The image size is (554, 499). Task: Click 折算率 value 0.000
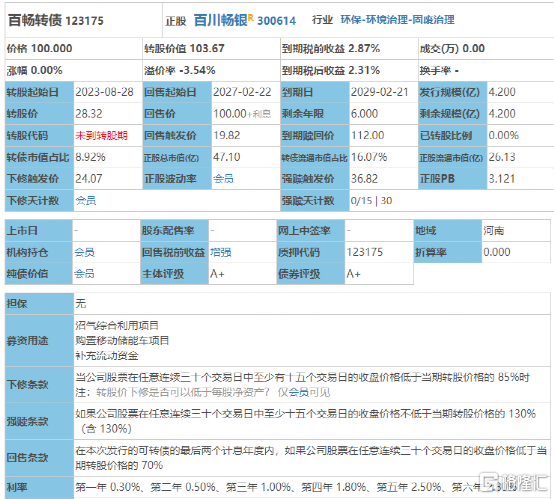[x=497, y=252]
